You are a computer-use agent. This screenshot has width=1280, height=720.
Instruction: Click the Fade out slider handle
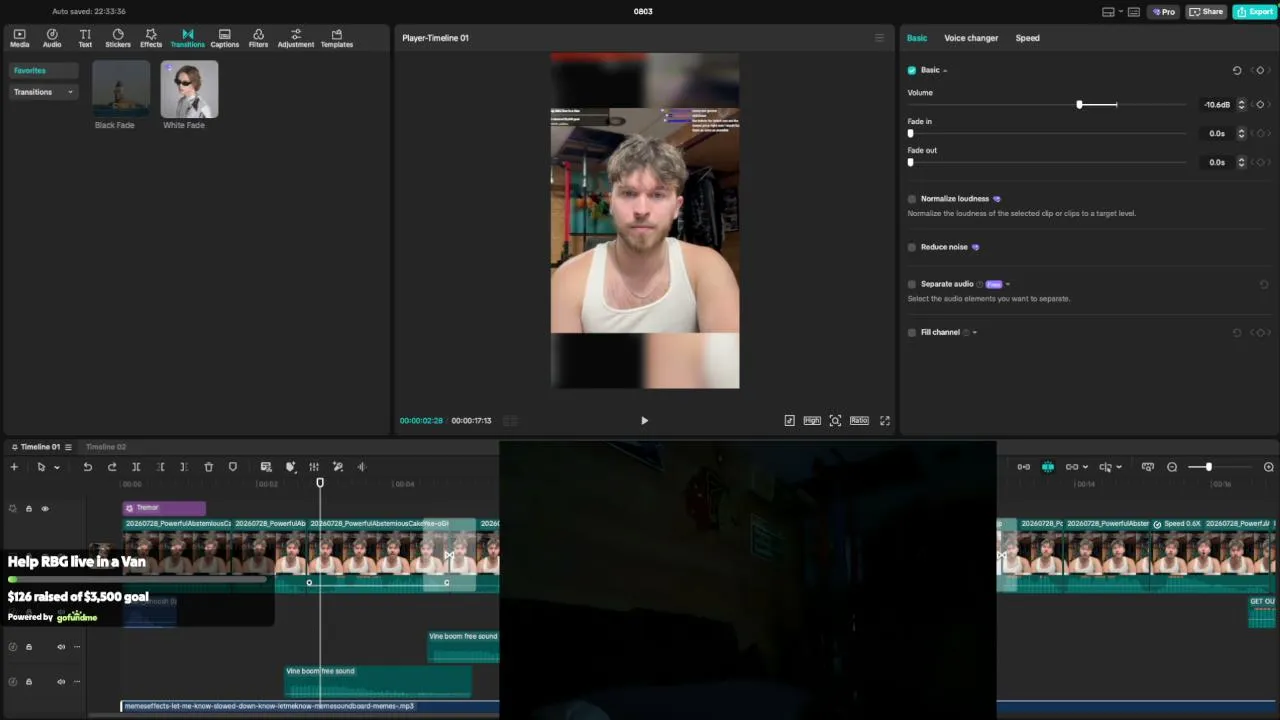(910, 162)
